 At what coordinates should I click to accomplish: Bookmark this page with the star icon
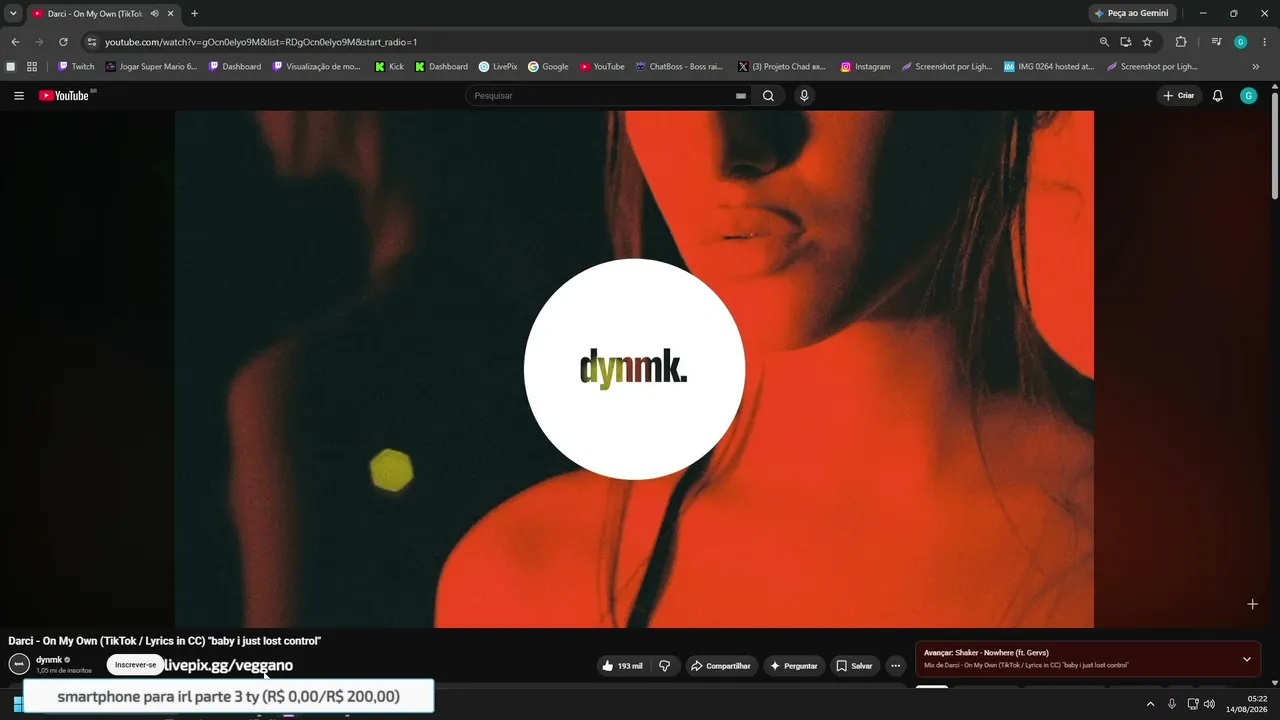tap(1147, 42)
